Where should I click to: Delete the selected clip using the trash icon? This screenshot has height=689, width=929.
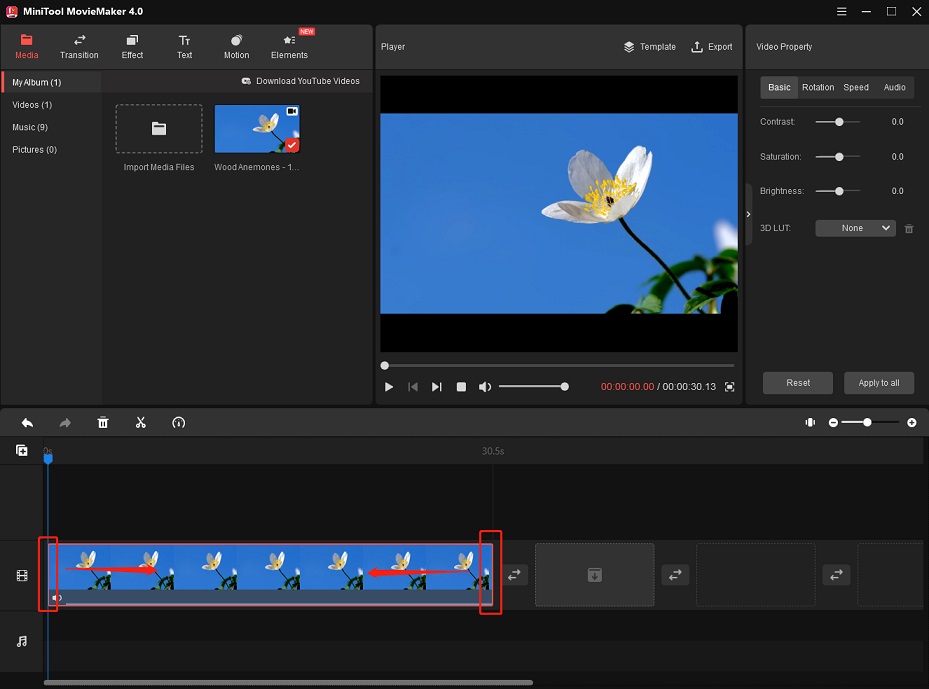tap(103, 423)
